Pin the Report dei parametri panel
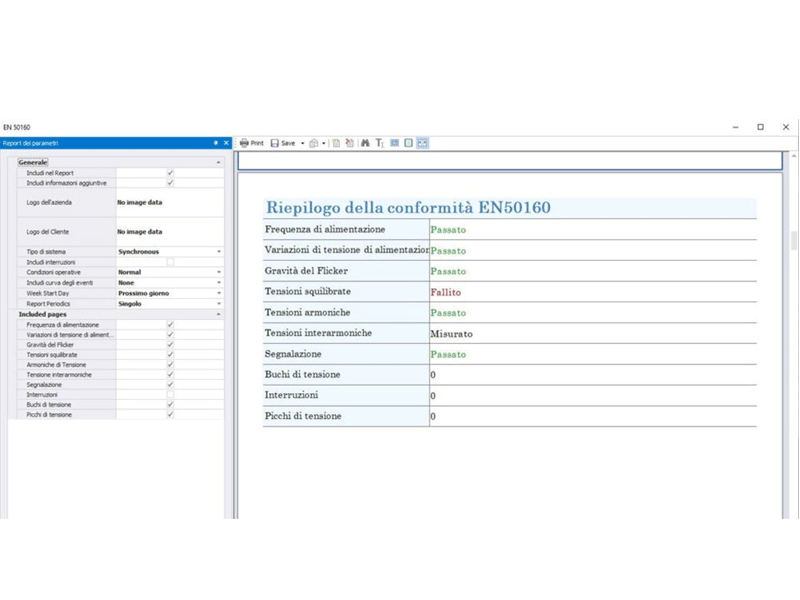This screenshot has width=800, height=600. 215,143
